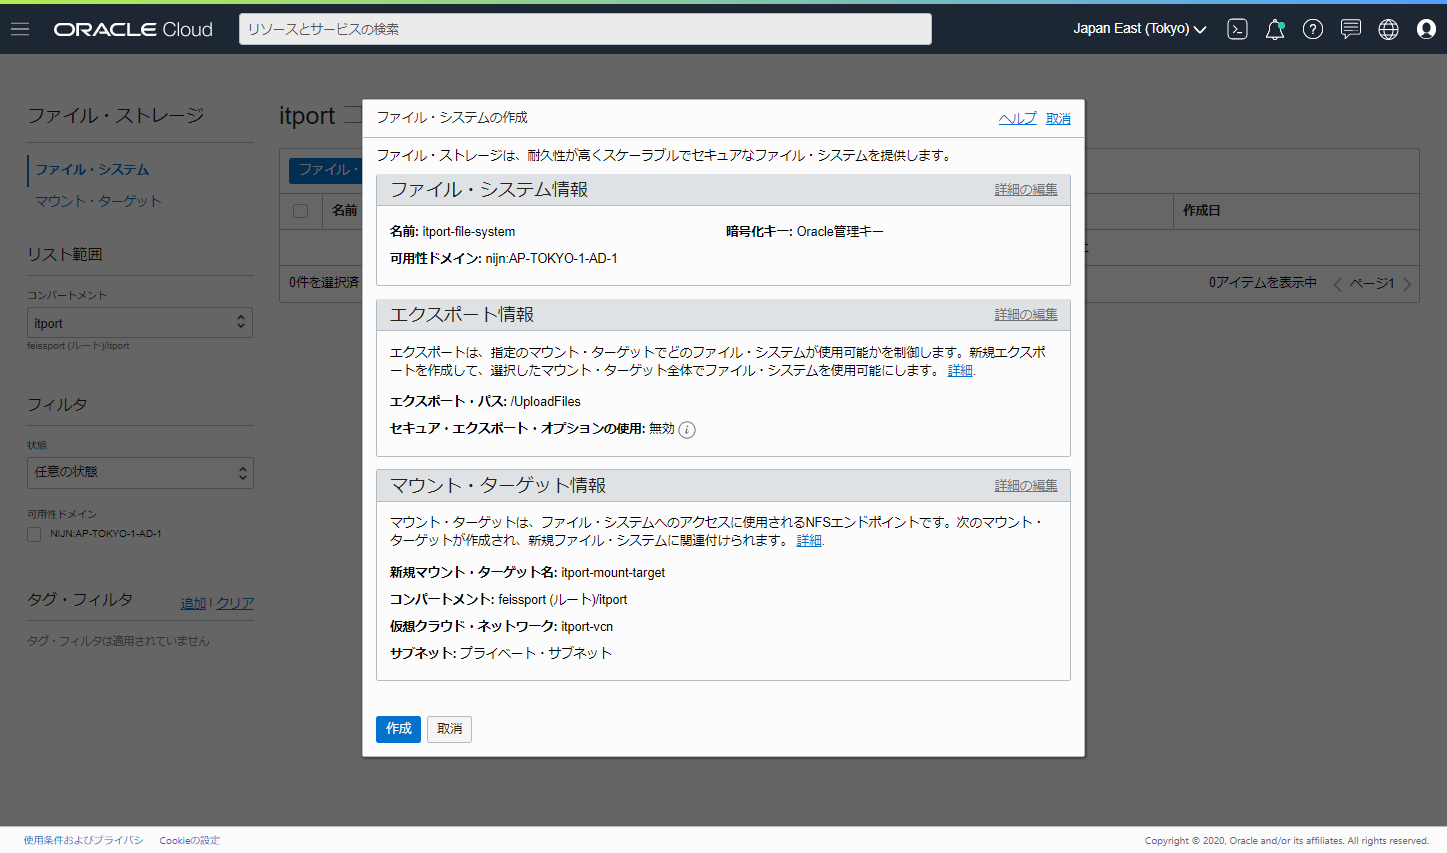
Task: Click the itport-mount-target name value
Action: [613, 573]
